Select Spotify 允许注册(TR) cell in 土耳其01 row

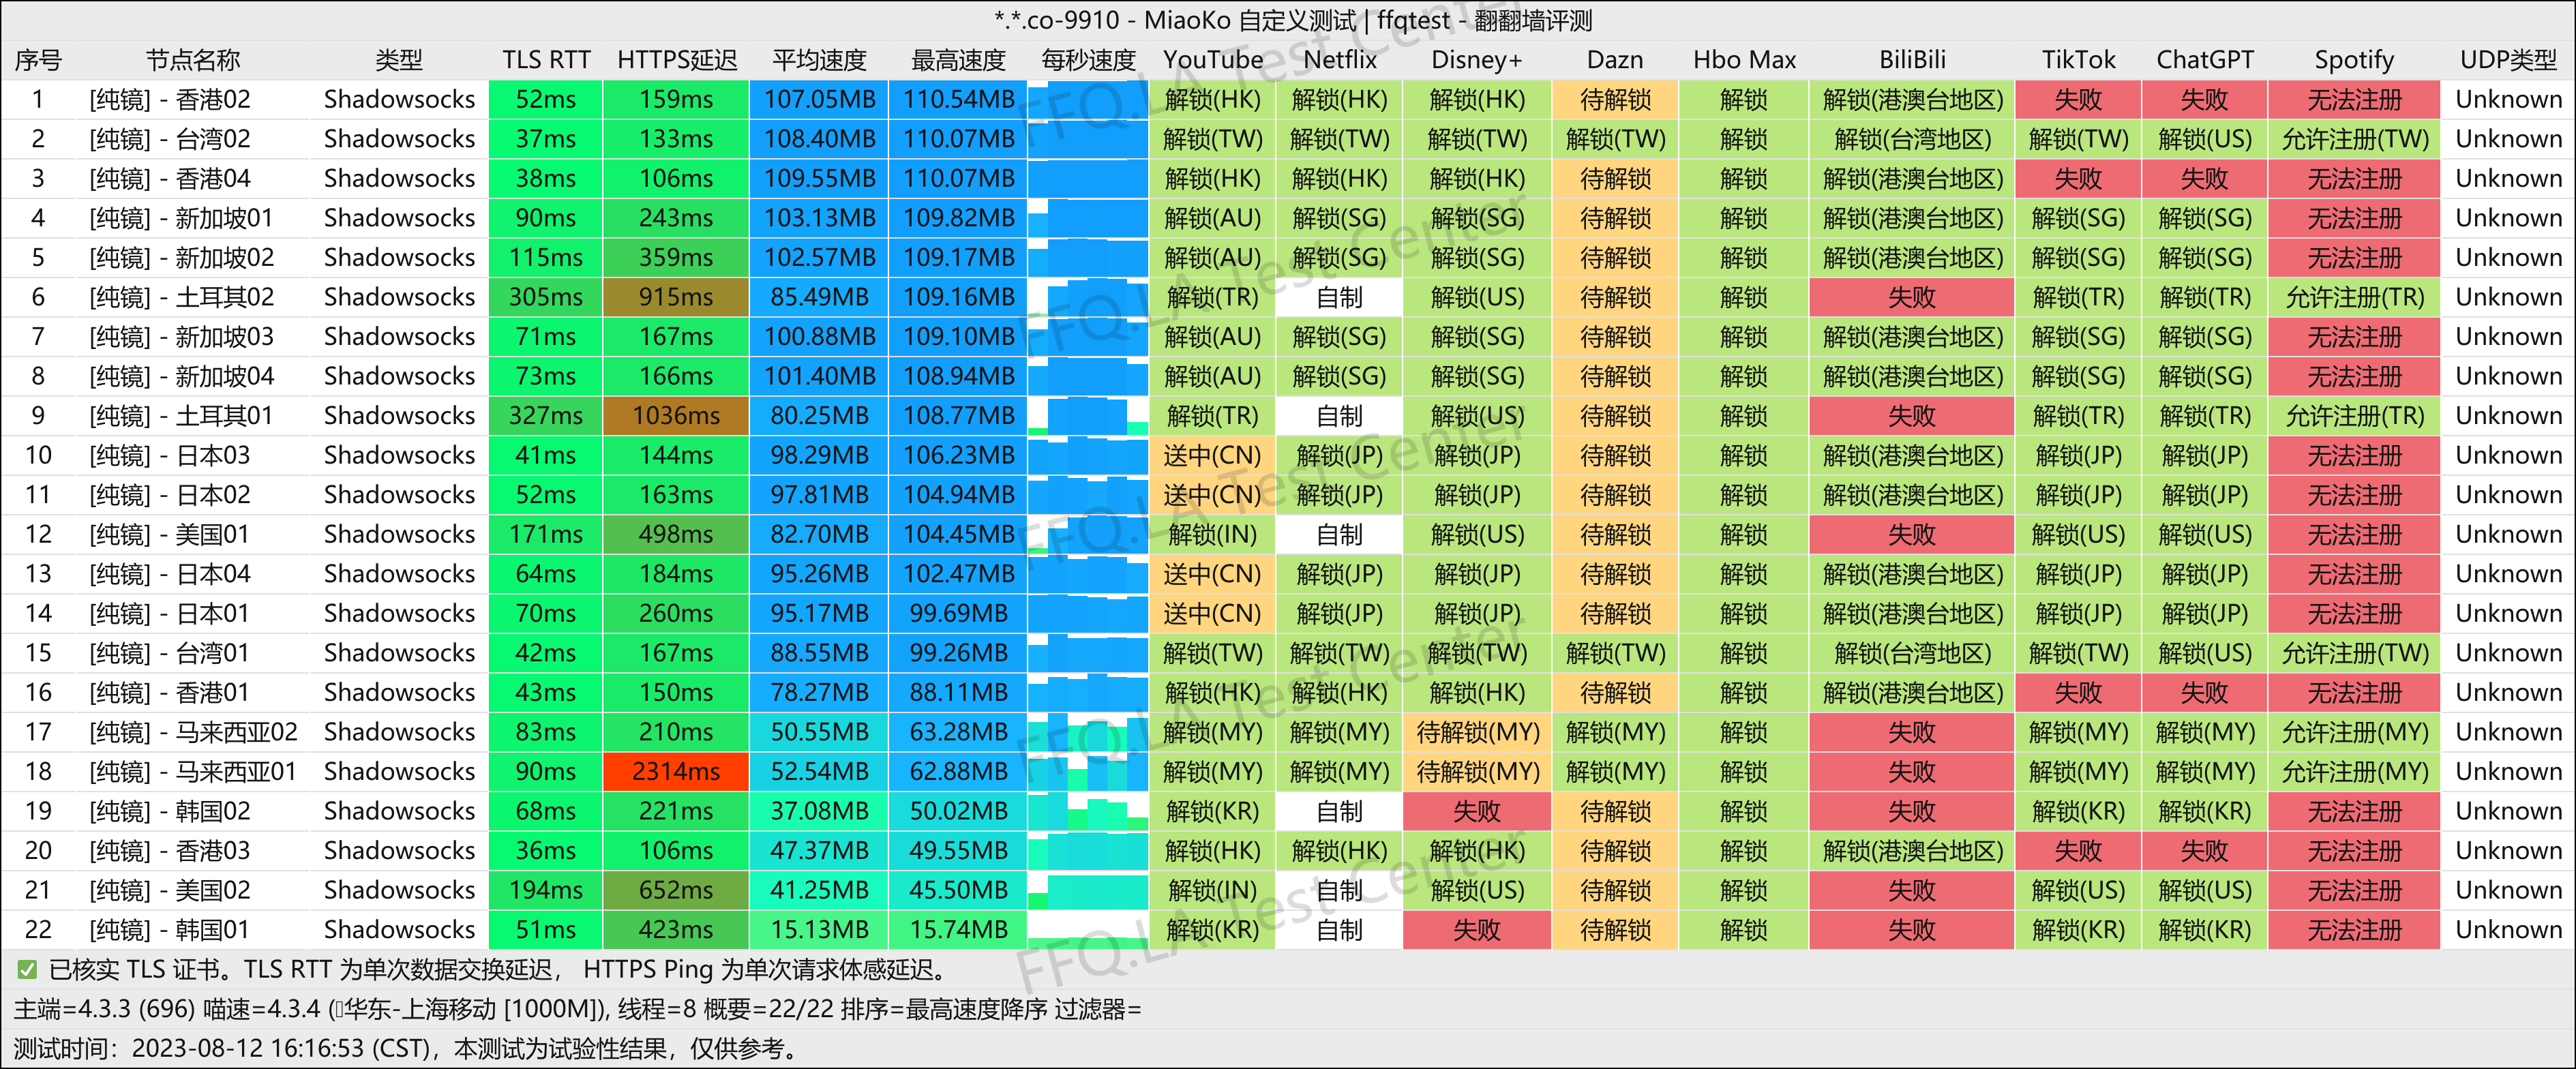point(2354,416)
